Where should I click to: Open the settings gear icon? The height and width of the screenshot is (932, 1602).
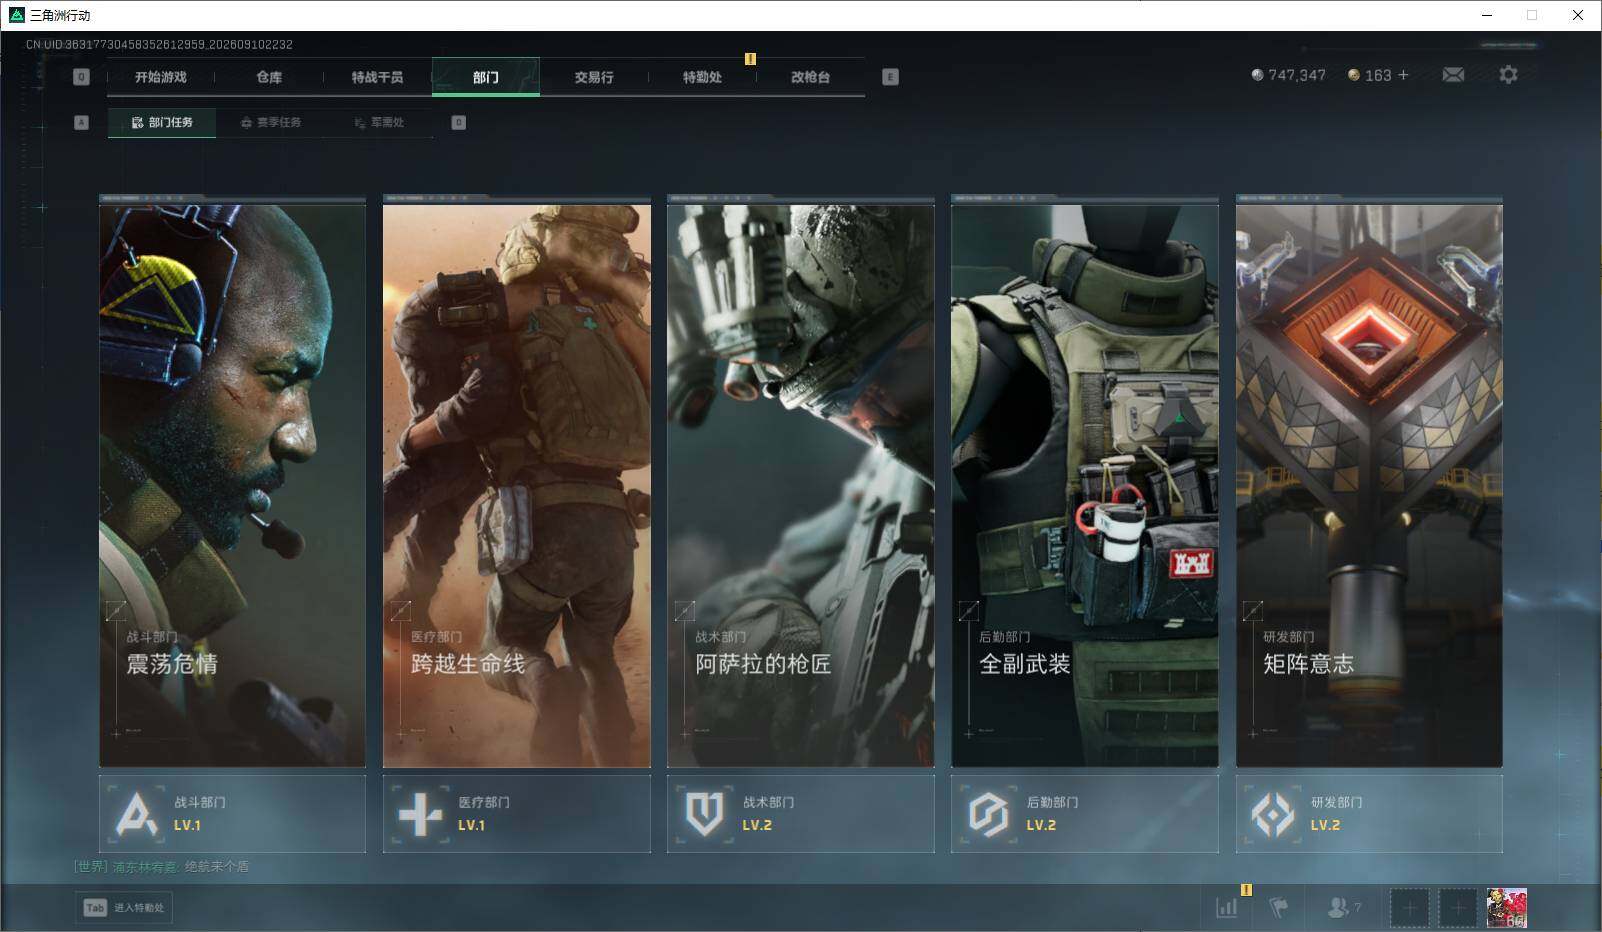point(1508,75)
